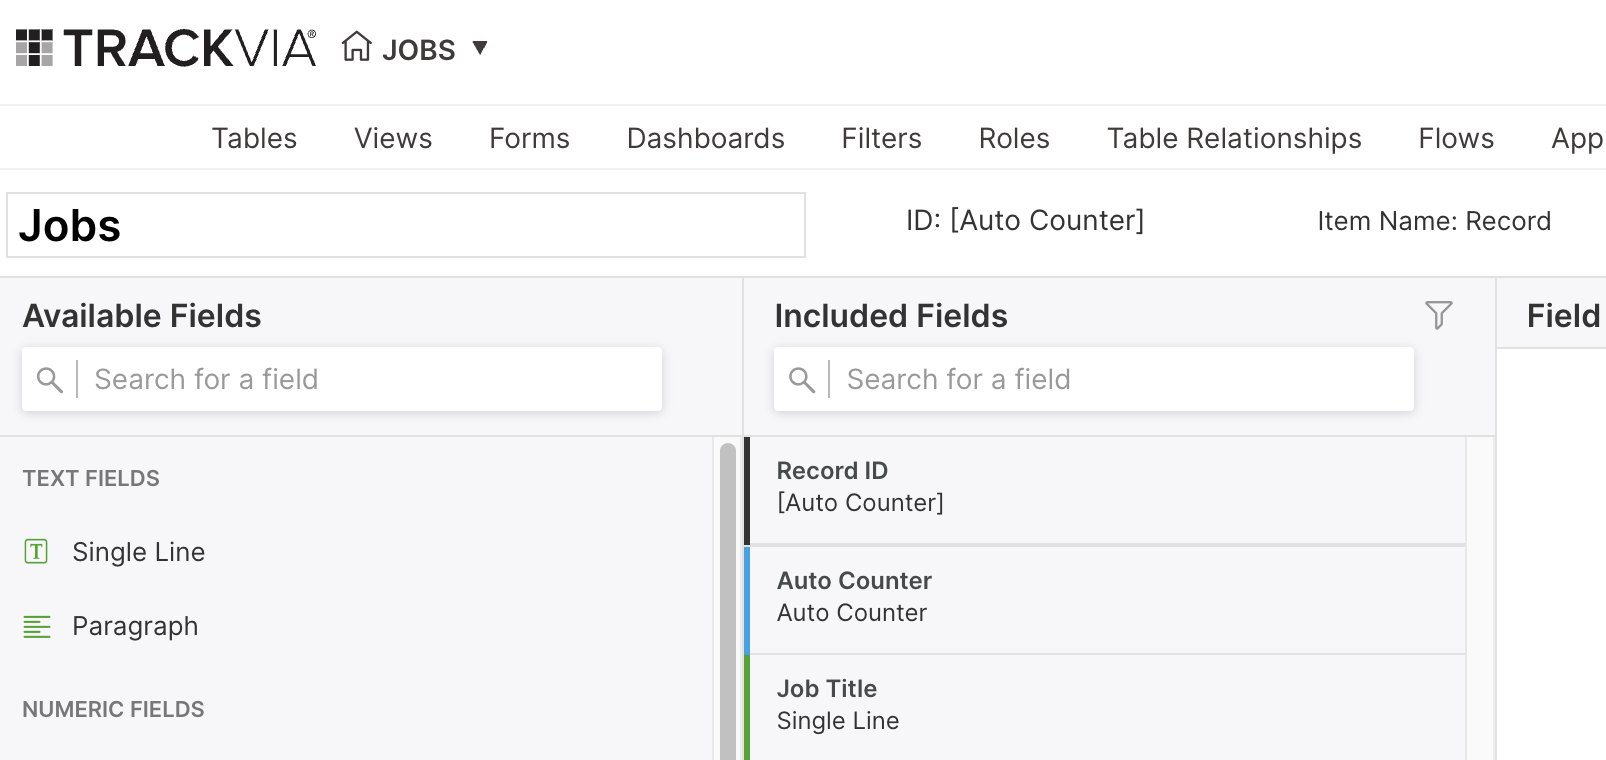Click the ID: [Auto Counter] label

1025,220
